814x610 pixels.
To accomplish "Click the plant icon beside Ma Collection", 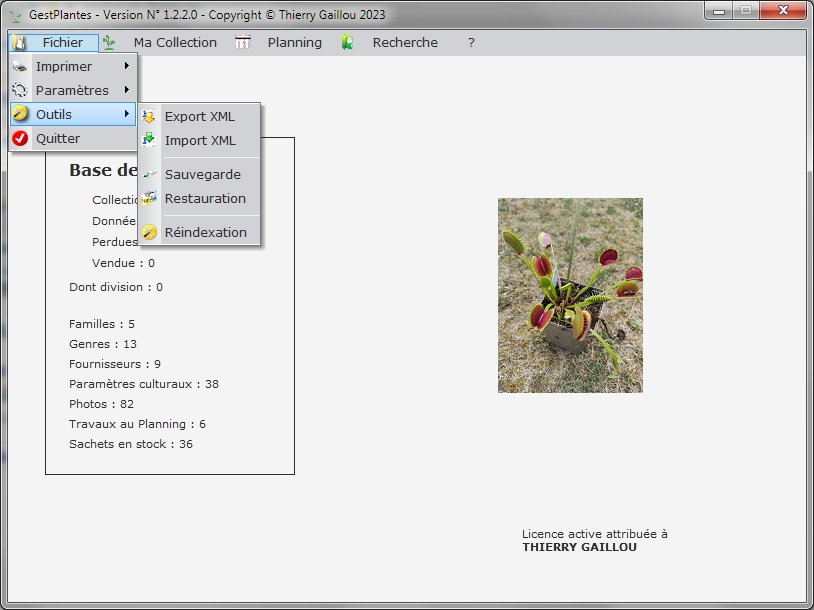I will 109,43.
